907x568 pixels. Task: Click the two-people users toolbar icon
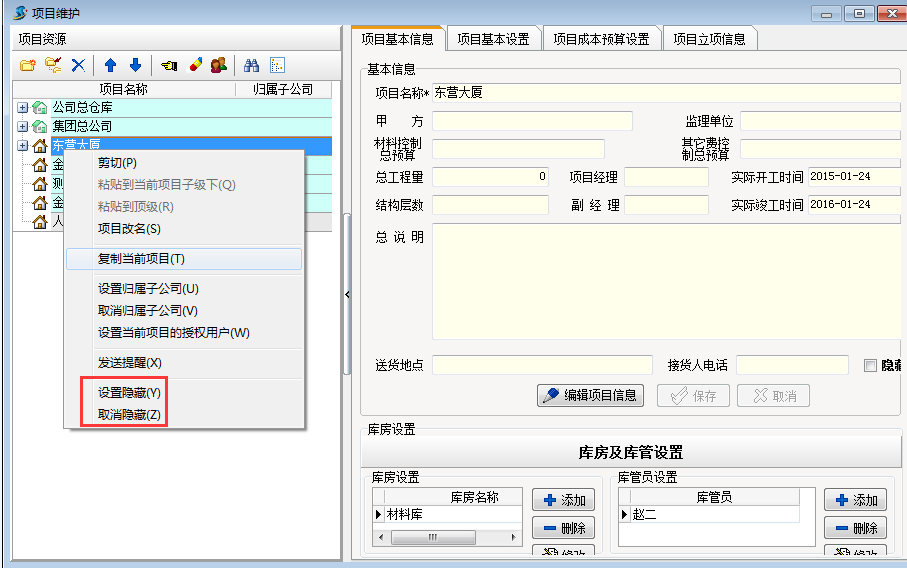tap(218, 65)
